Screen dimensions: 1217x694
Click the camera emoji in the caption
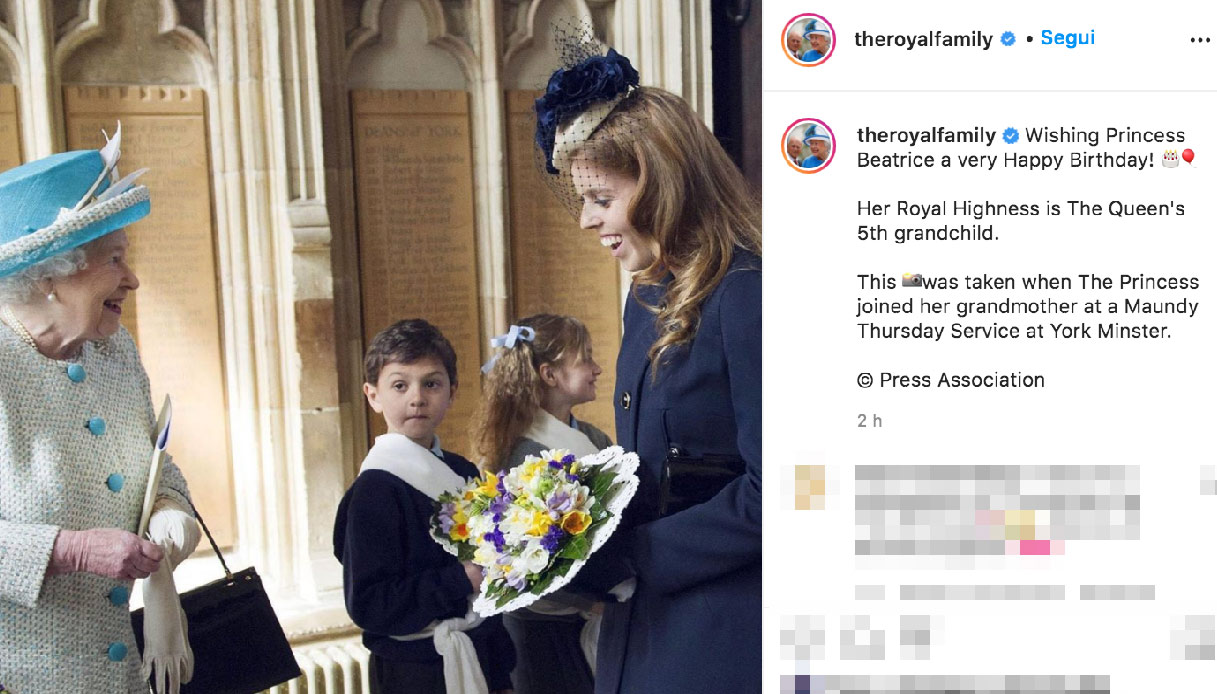pos(910,282)
